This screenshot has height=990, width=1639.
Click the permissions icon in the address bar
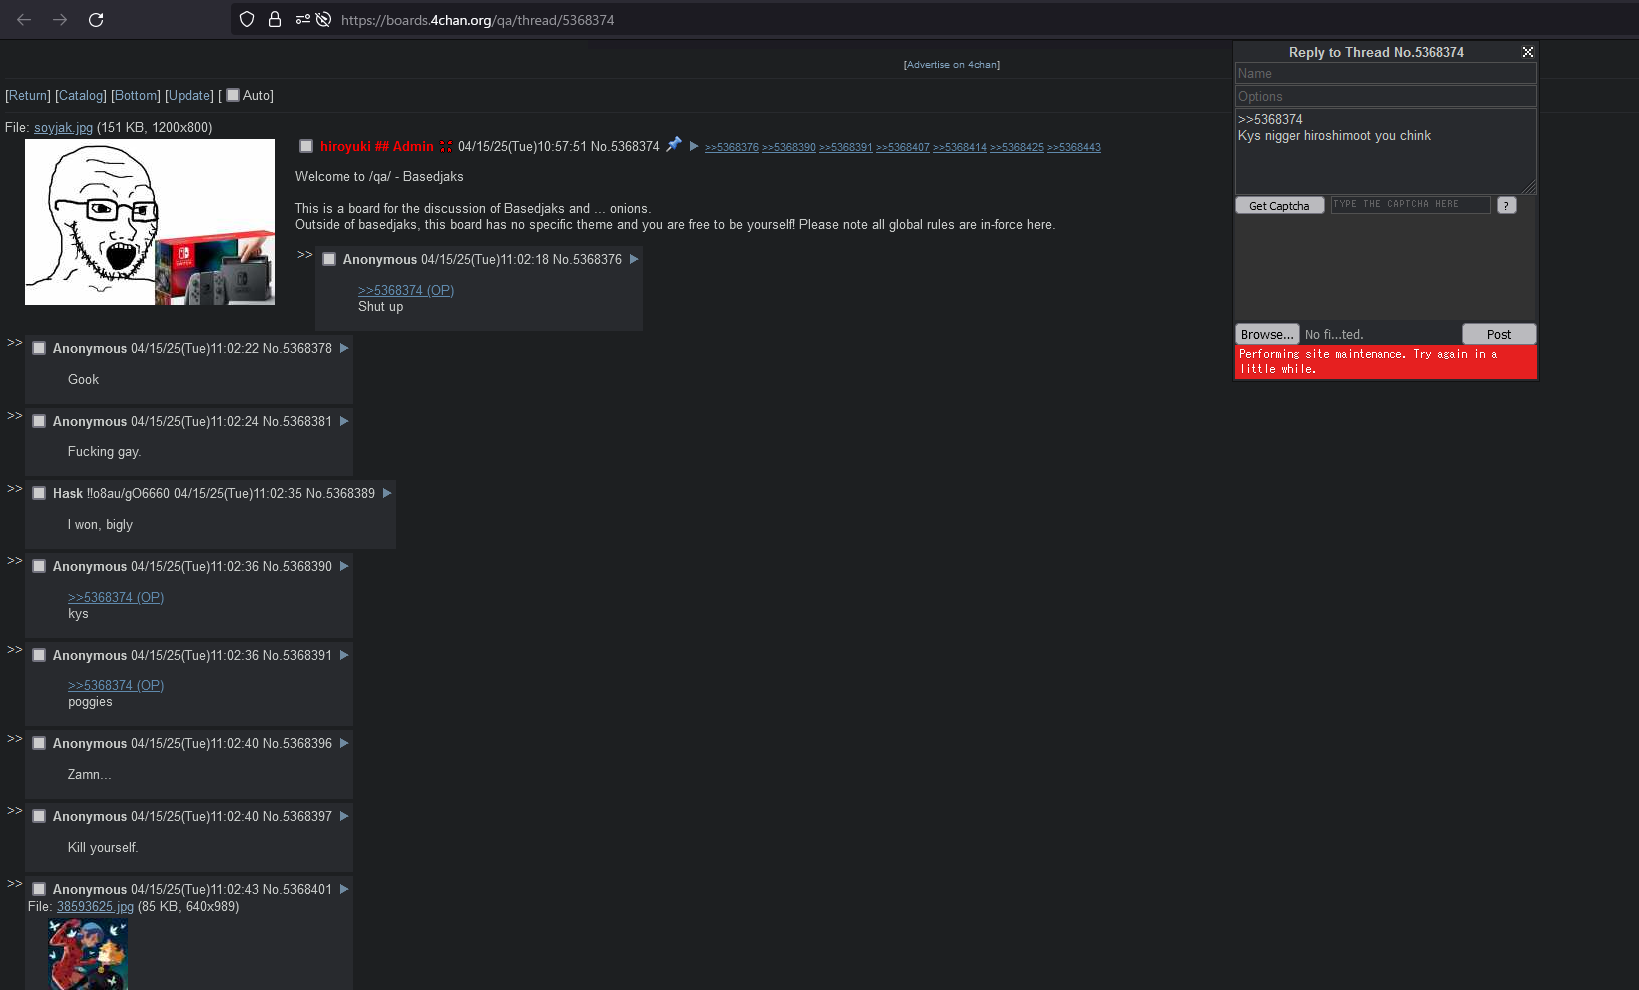click(x=302, y=20)
